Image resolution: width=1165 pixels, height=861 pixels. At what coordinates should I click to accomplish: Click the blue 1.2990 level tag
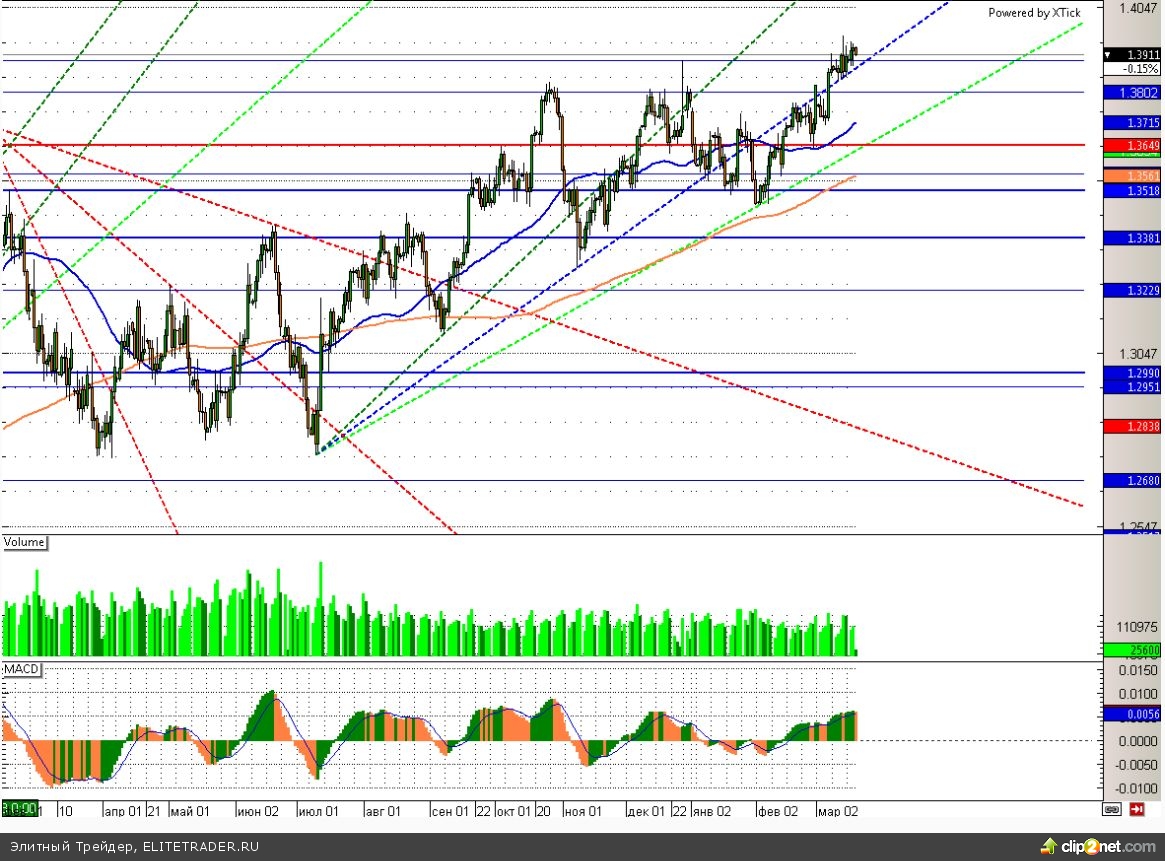1132,373
